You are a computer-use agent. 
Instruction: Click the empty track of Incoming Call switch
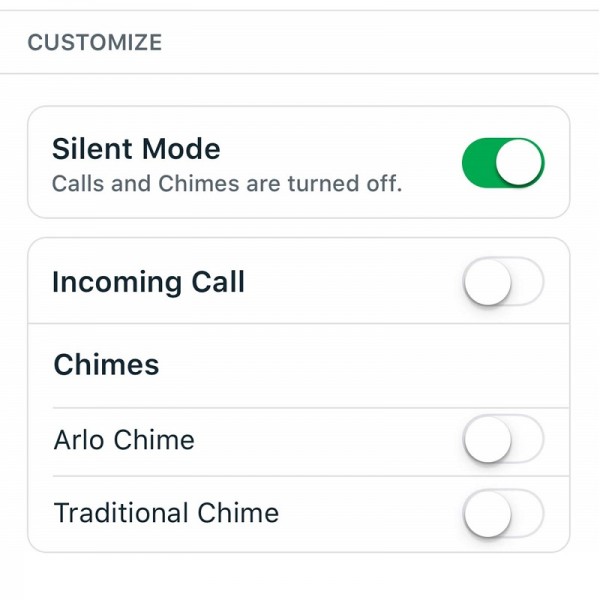click(x=528, y=282)
